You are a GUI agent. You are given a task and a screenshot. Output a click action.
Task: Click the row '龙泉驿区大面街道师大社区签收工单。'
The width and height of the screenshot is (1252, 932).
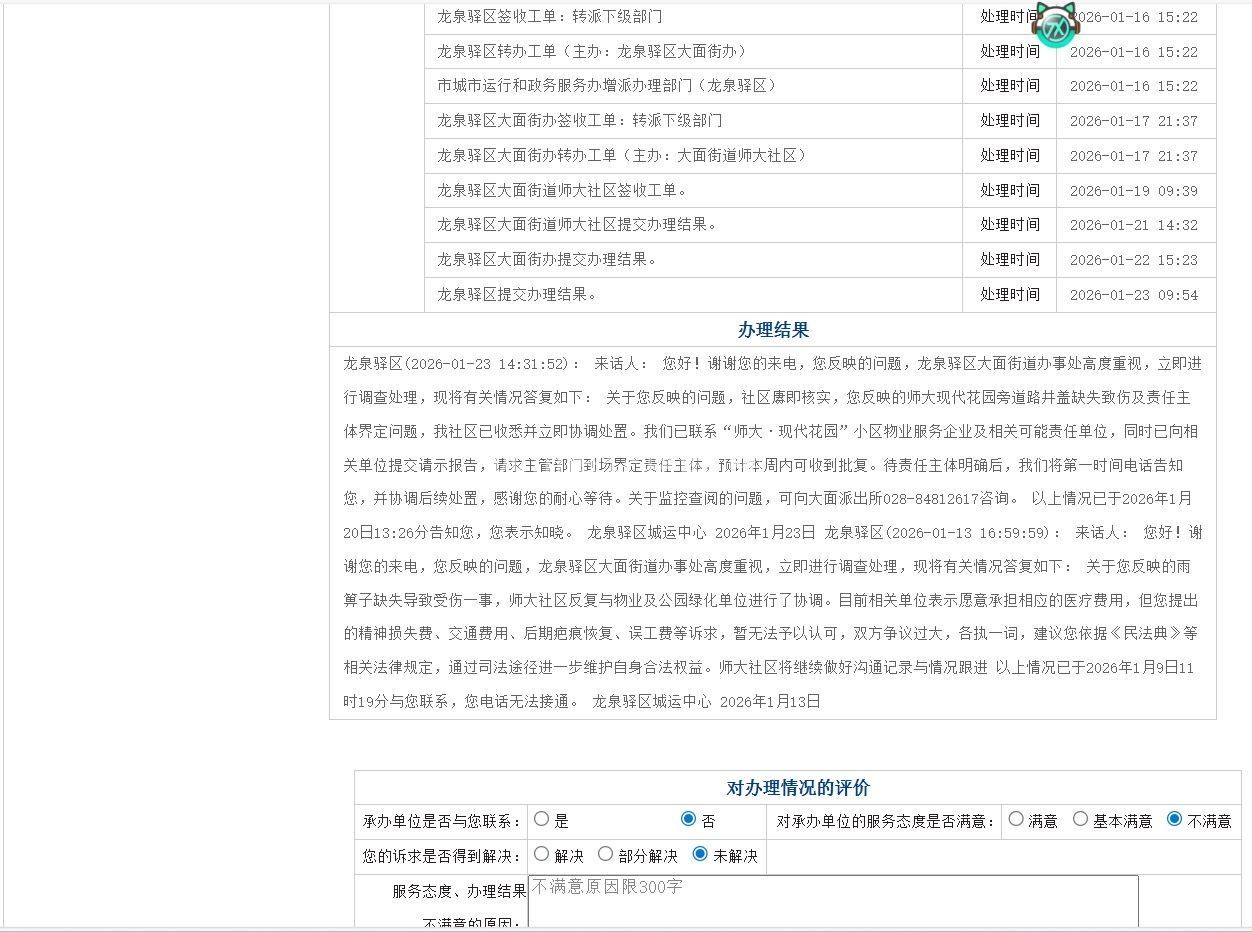pyautogui.click(x=561, y=191)
